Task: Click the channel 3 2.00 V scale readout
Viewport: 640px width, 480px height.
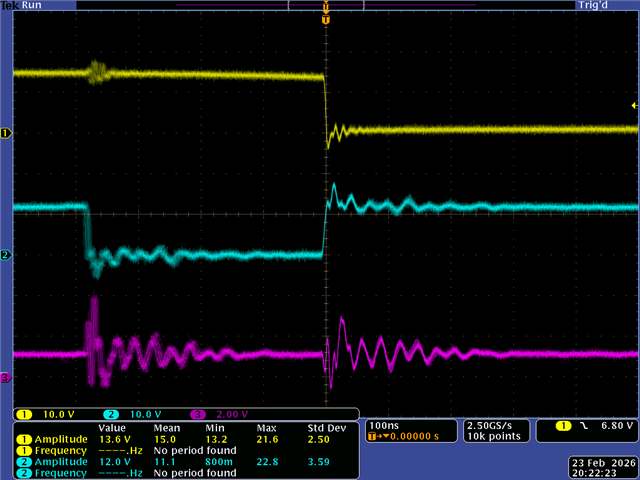Action: 232,415
